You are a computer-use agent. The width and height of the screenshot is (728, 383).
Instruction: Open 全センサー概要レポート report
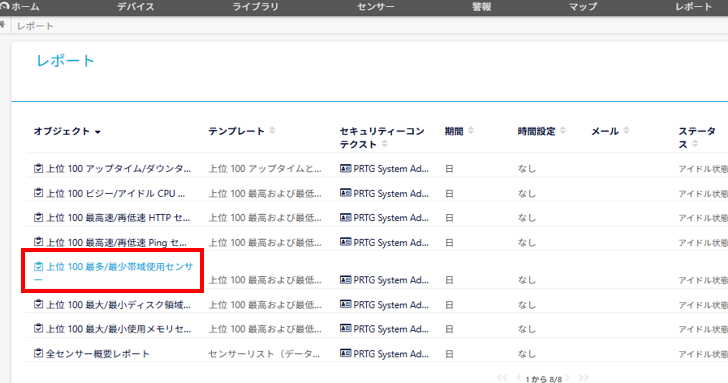(x=98, y=354)
